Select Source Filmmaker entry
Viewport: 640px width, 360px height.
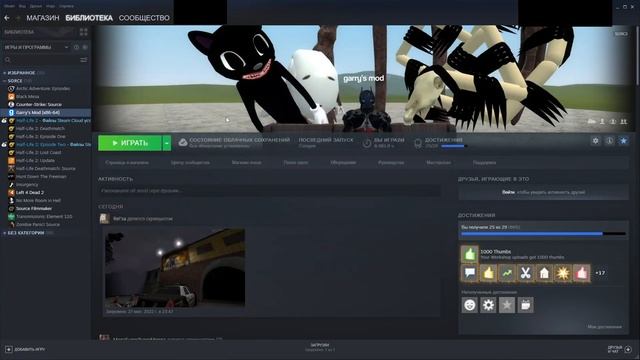pos(34,209)
